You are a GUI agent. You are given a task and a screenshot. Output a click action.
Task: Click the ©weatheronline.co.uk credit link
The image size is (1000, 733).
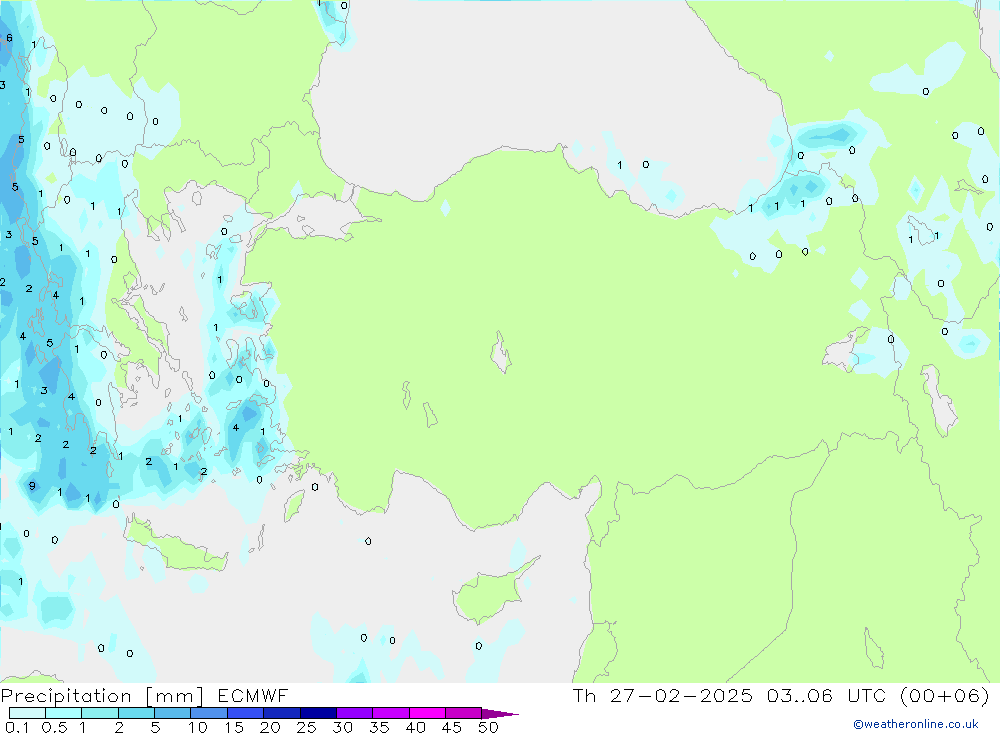(x=916, y=724)
